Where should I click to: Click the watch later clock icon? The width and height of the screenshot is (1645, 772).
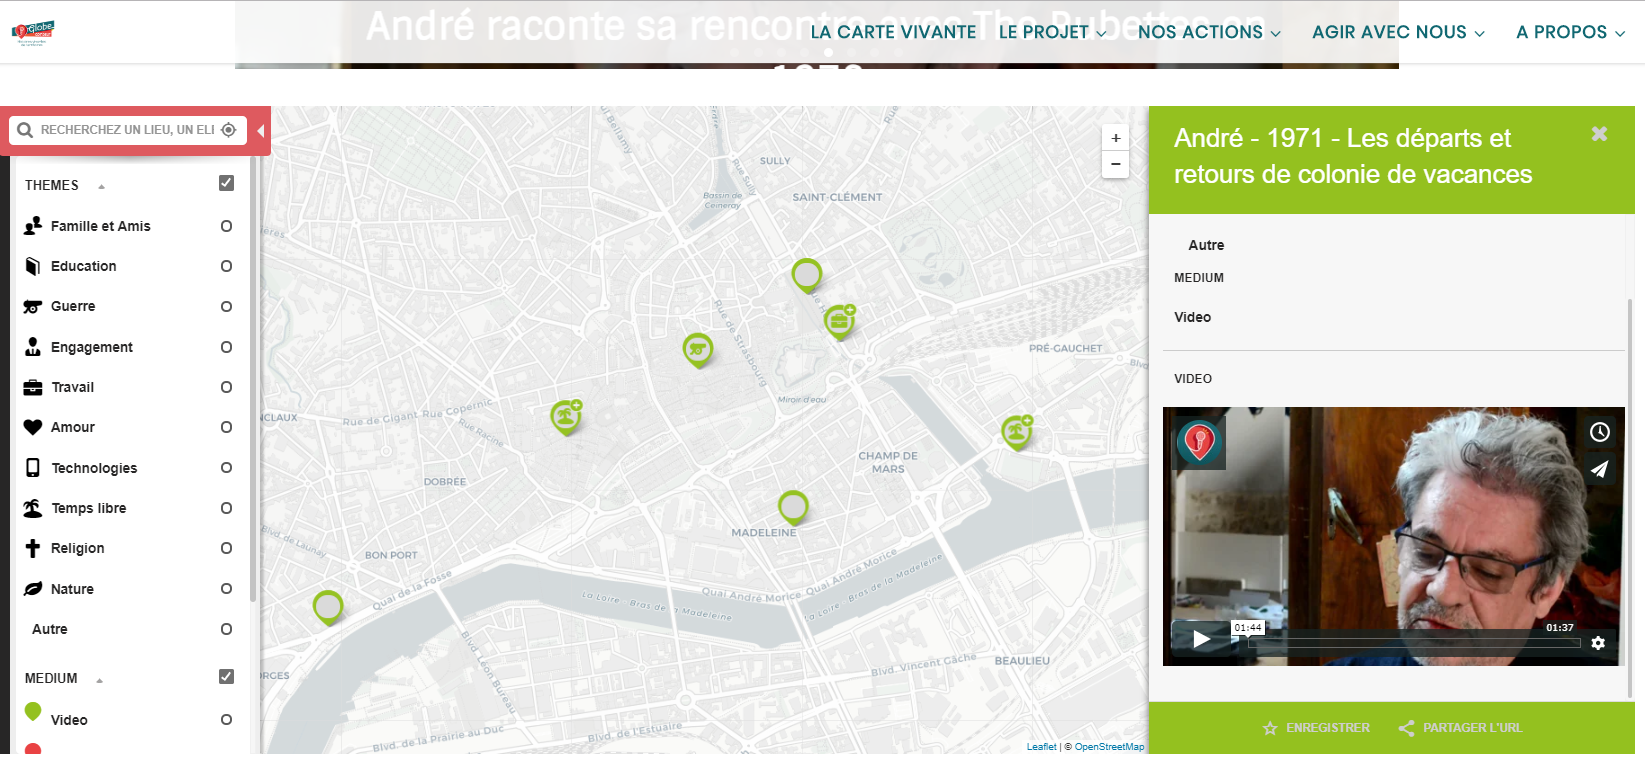[1599, 432]
